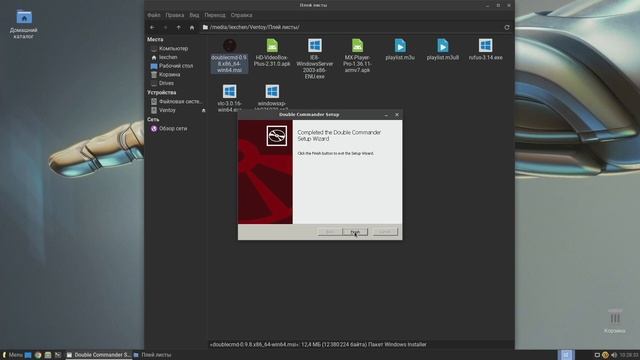
Task: Select IE8-WindowsServer-2003 exe file
Action: click(314, 59)
